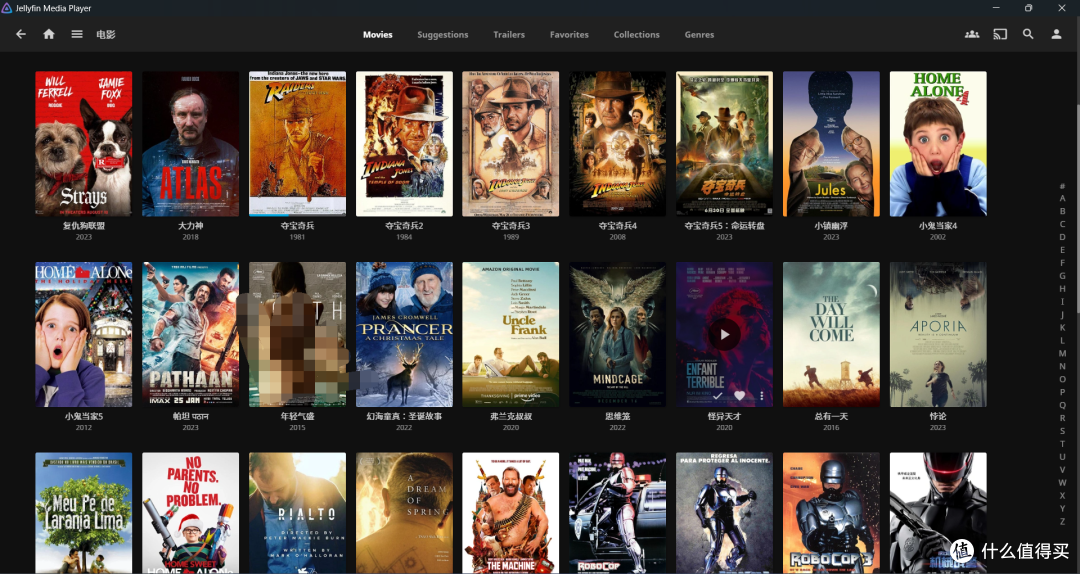Open the A Dream of Spring poster
The height and width of the screenshot is (574, 1080).
pyautogui.click(x=404, y=513)
